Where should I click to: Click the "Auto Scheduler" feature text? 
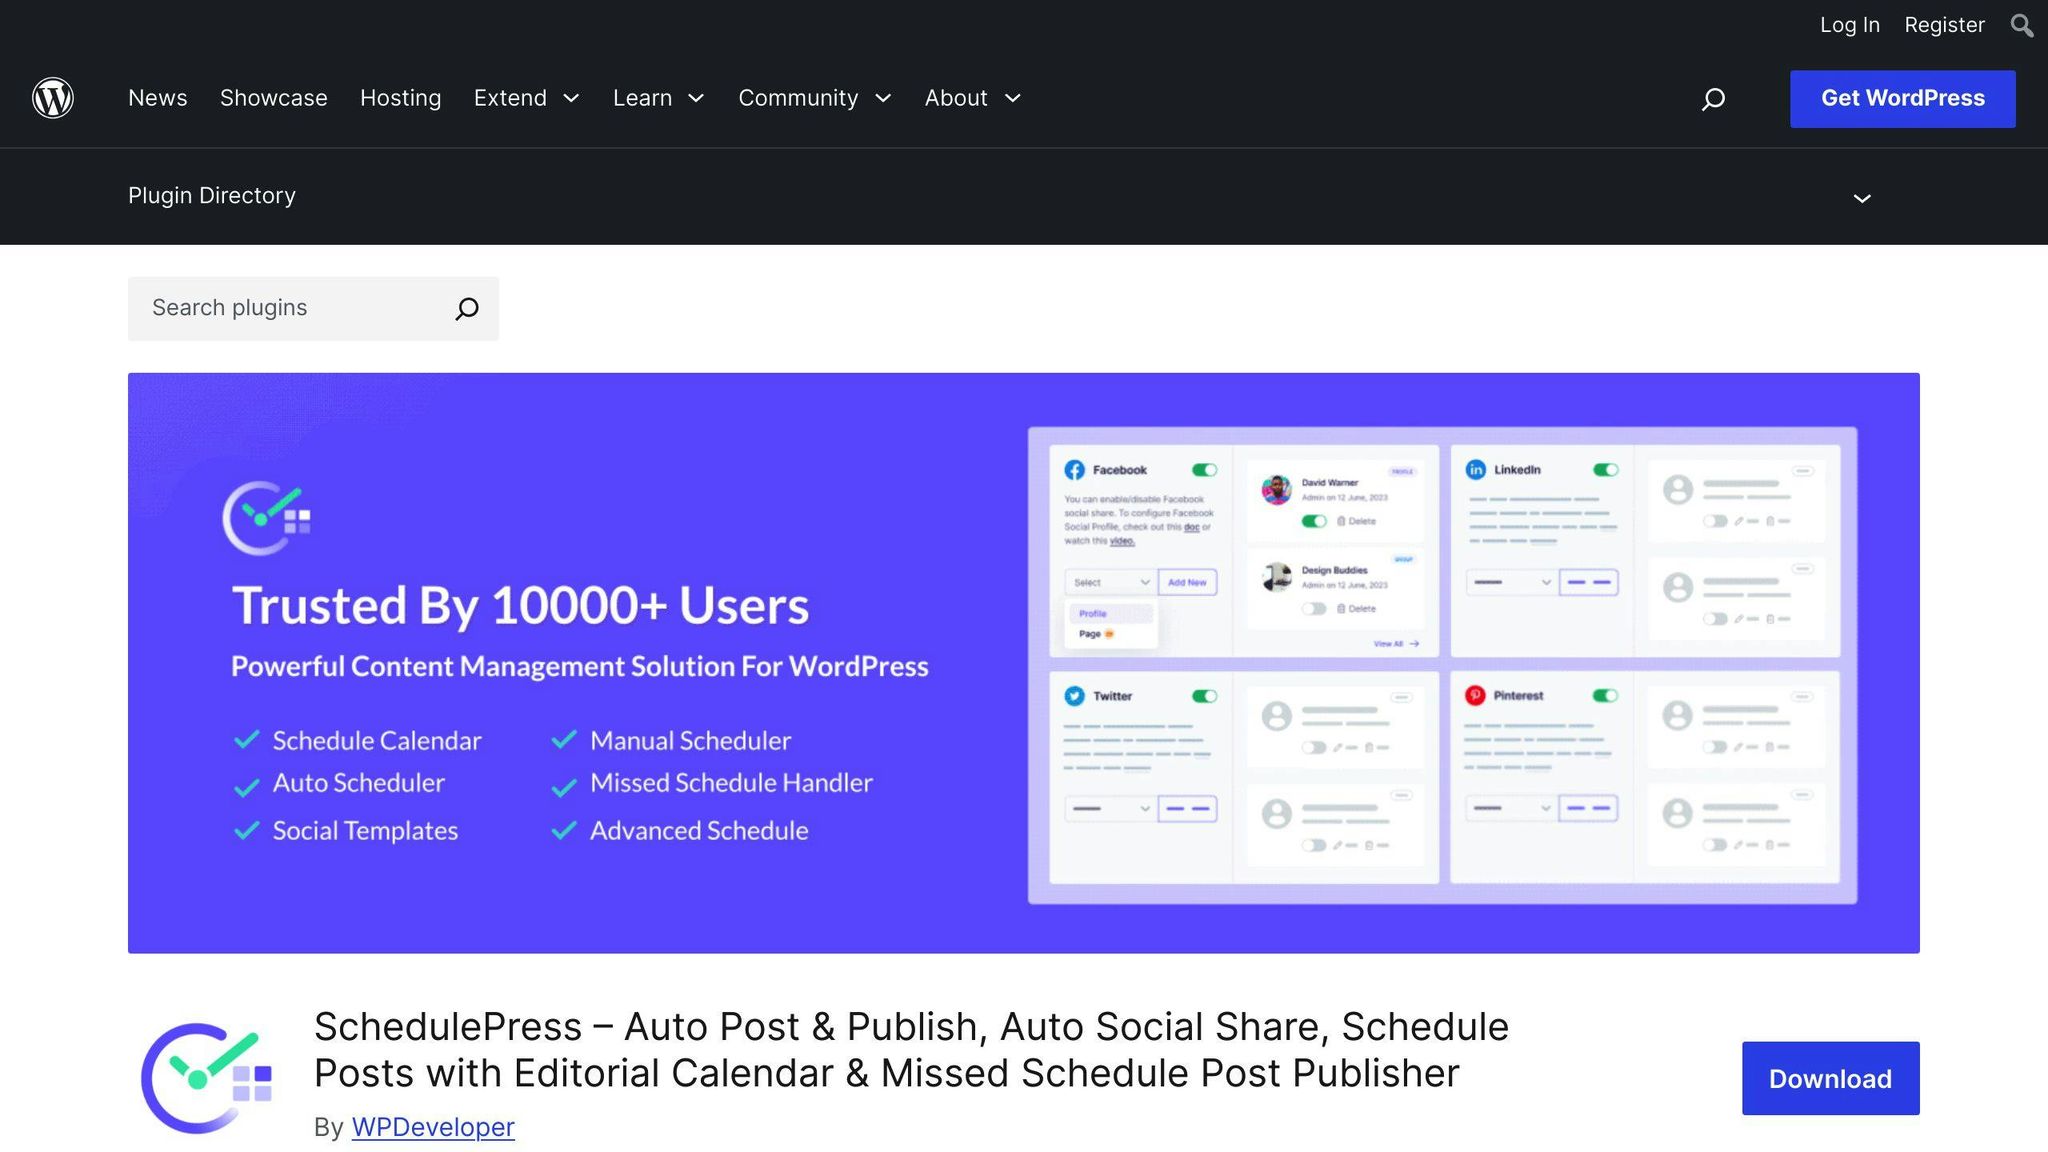358,783
